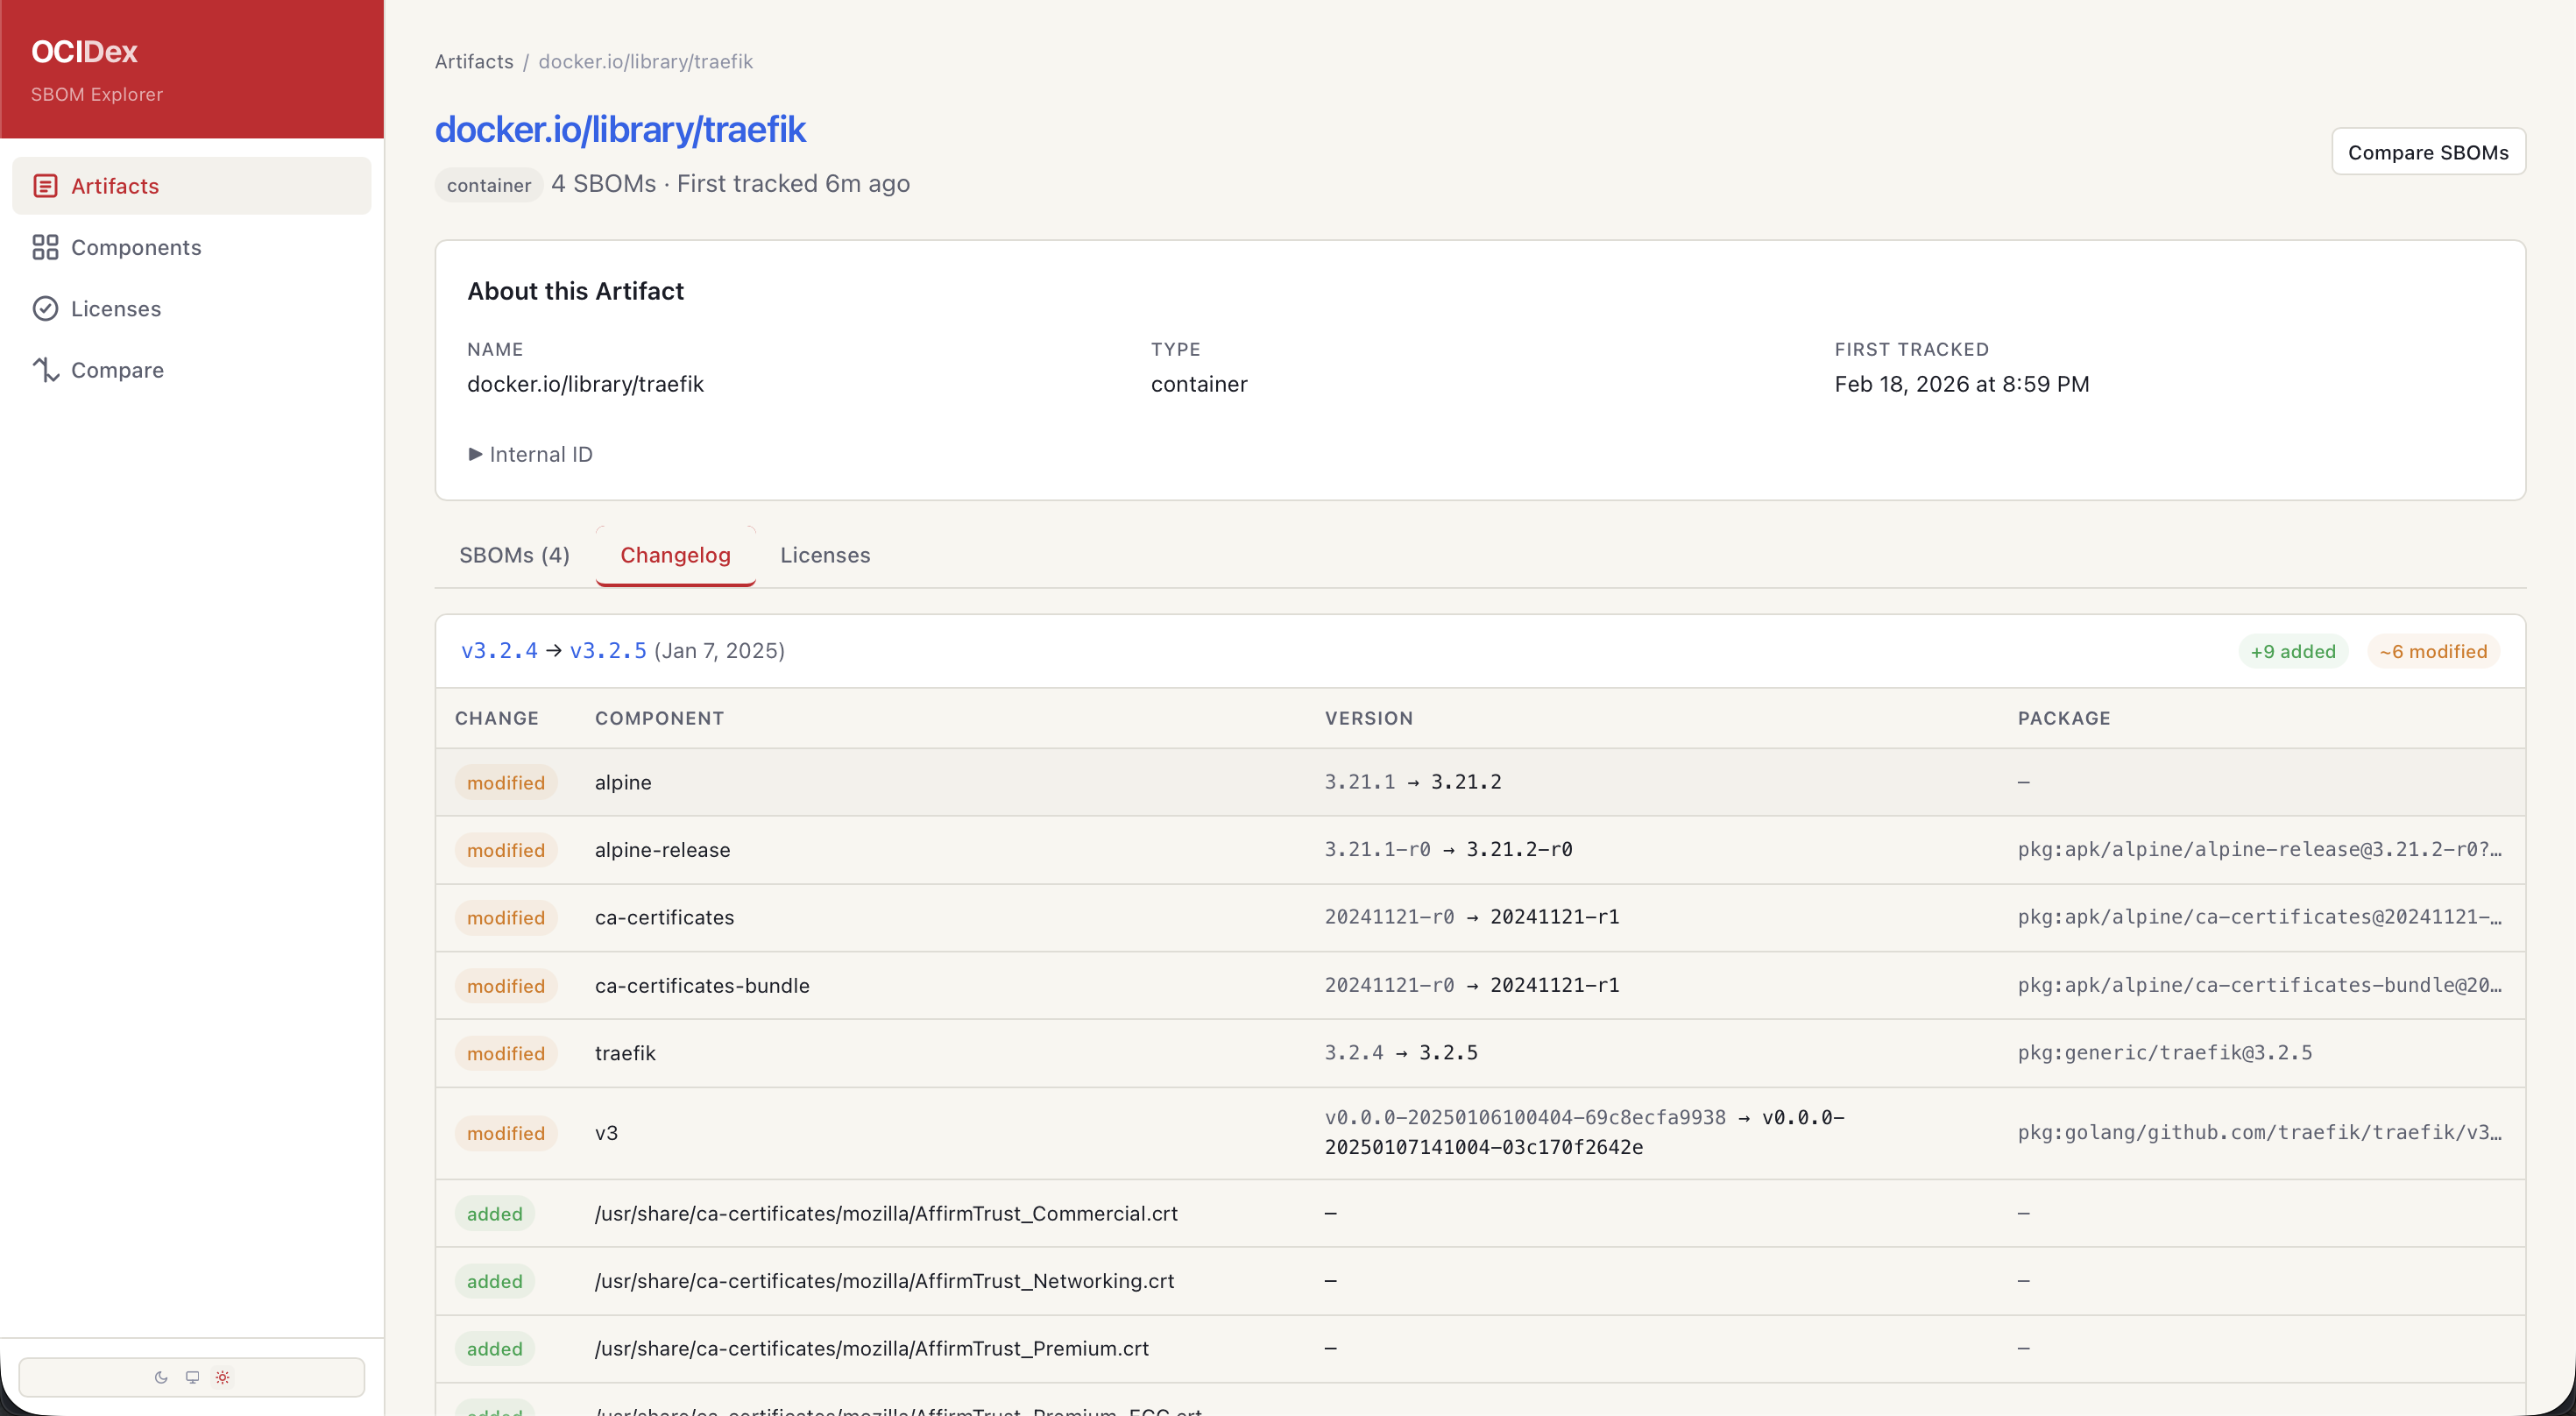Click the Artifacts breadcrumb link
Screen dimensions: 2576x1416
474,62
